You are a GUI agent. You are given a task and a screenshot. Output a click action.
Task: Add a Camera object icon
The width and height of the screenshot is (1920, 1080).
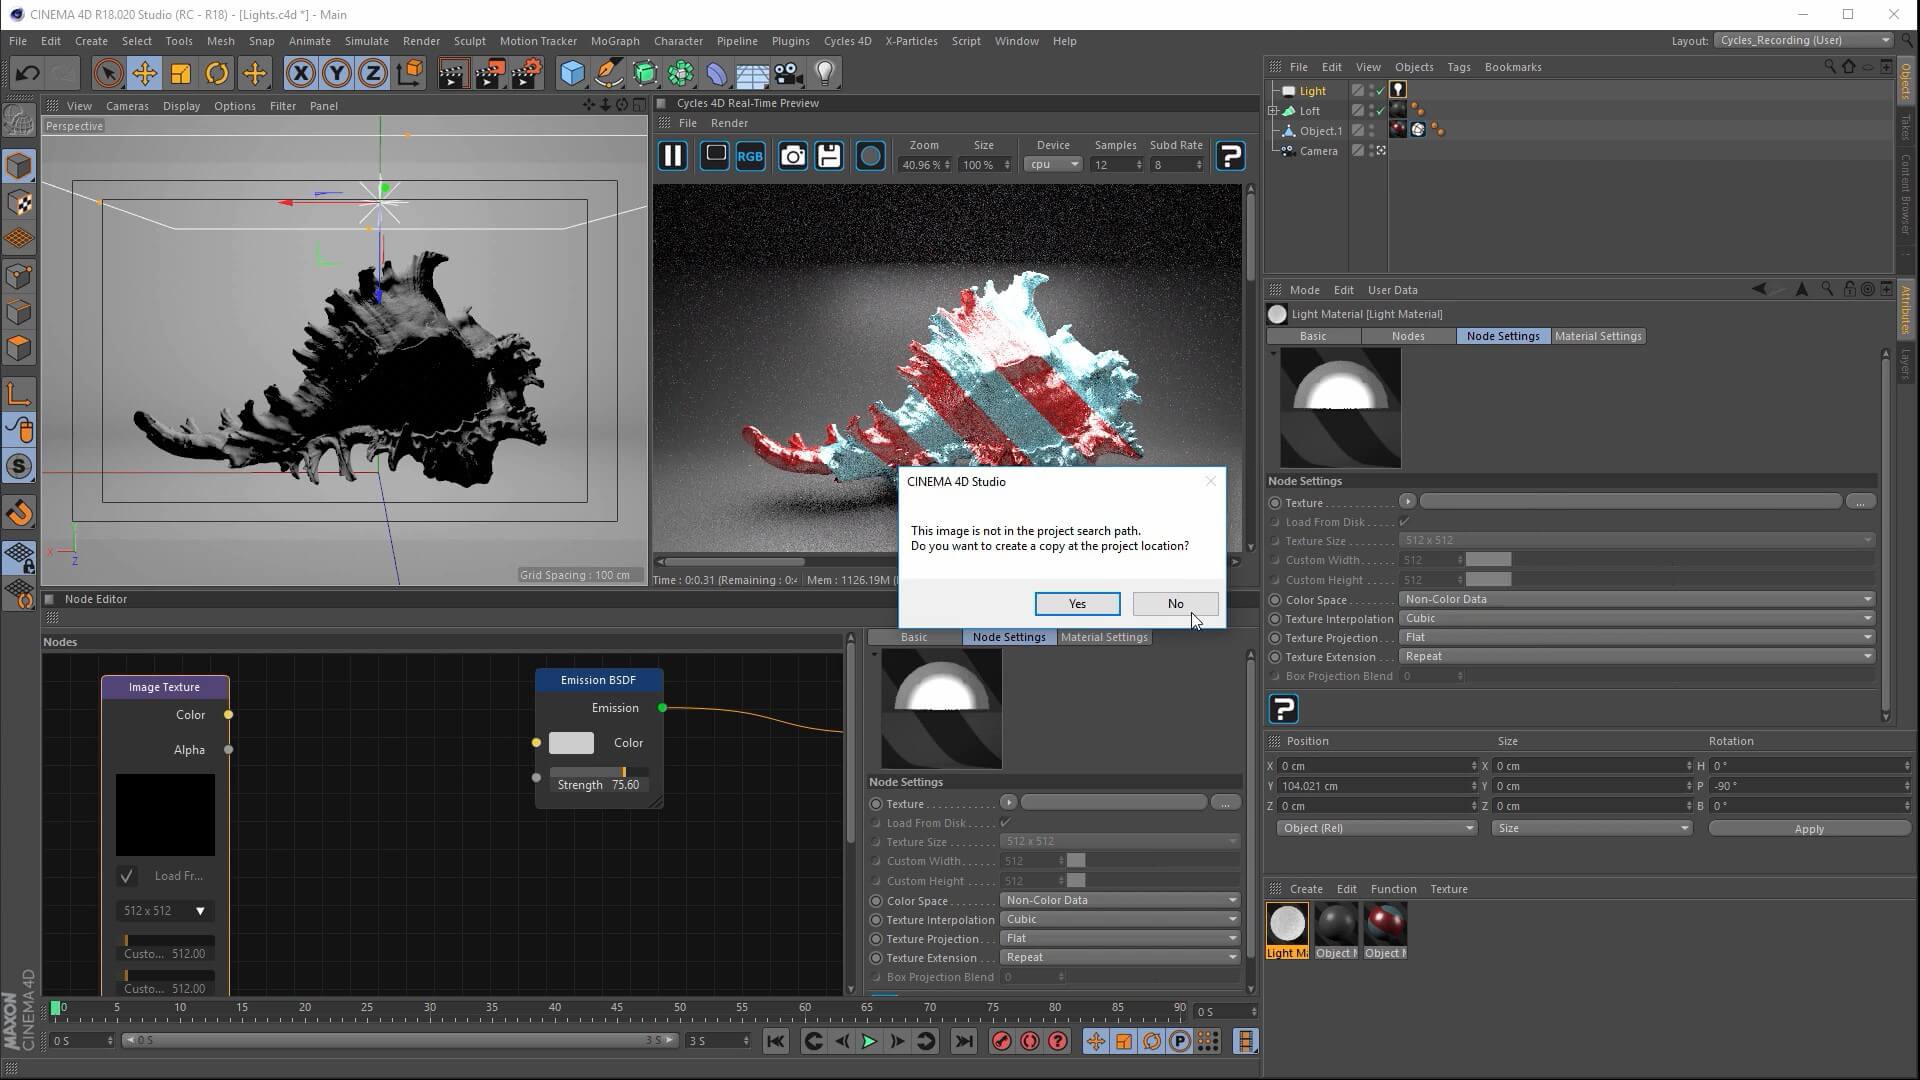788,73
